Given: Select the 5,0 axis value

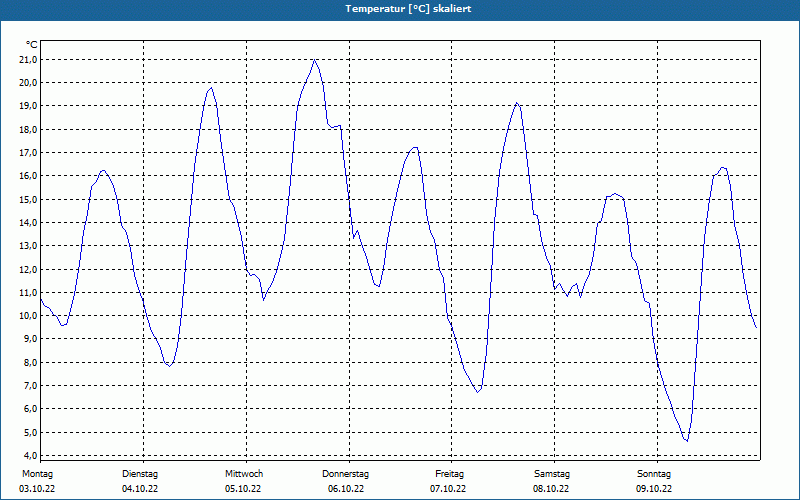Looking at the screenshot, I should (x=31, y=433).
